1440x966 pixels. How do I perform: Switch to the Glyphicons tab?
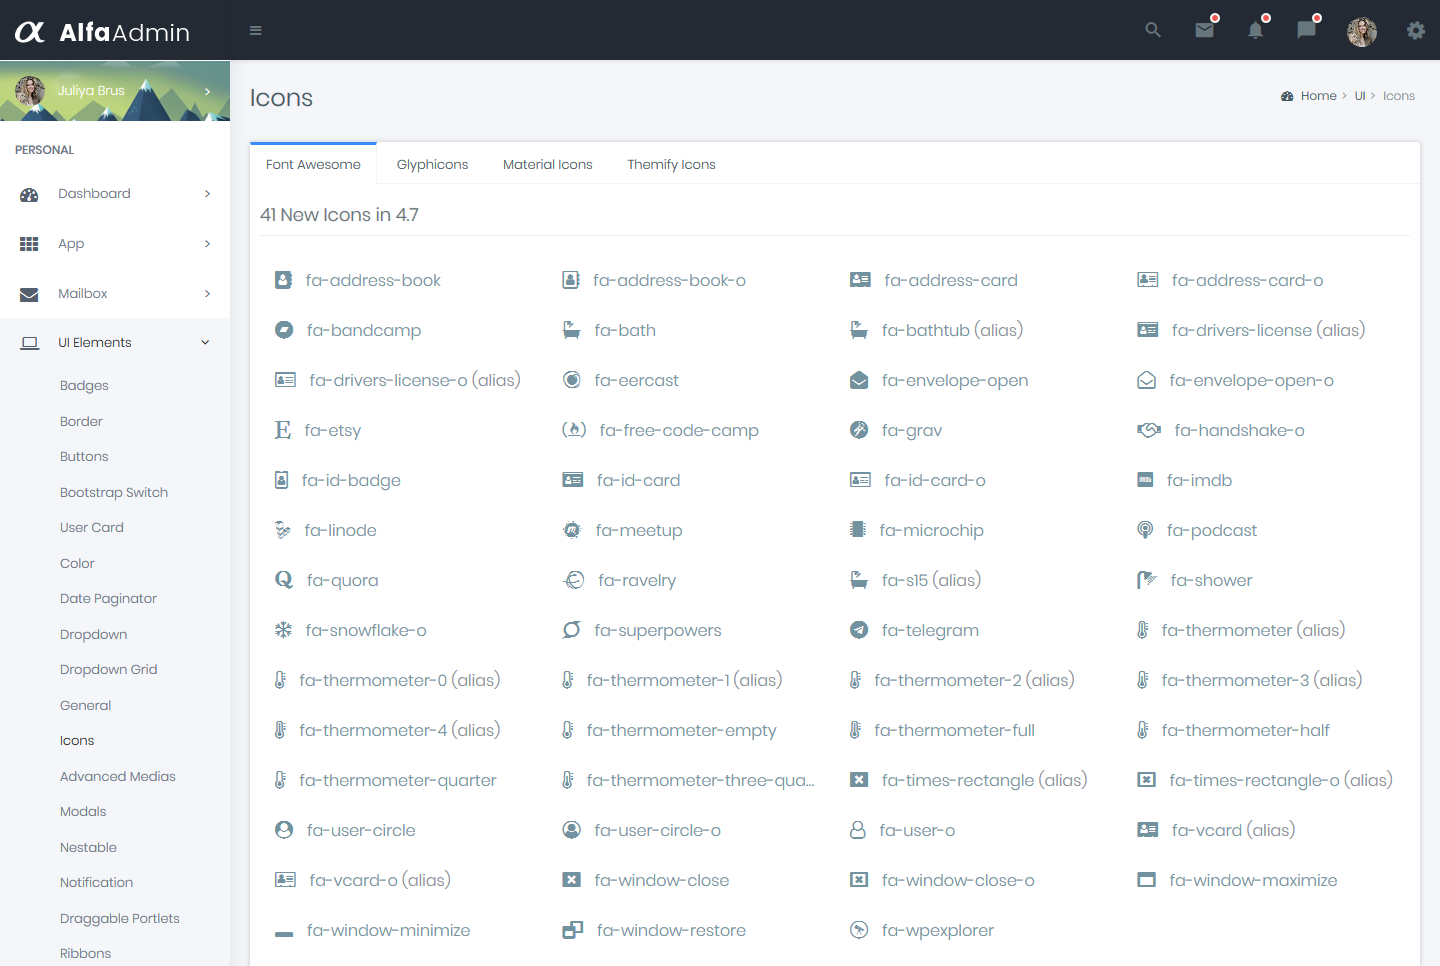click(x=432, y=164)
